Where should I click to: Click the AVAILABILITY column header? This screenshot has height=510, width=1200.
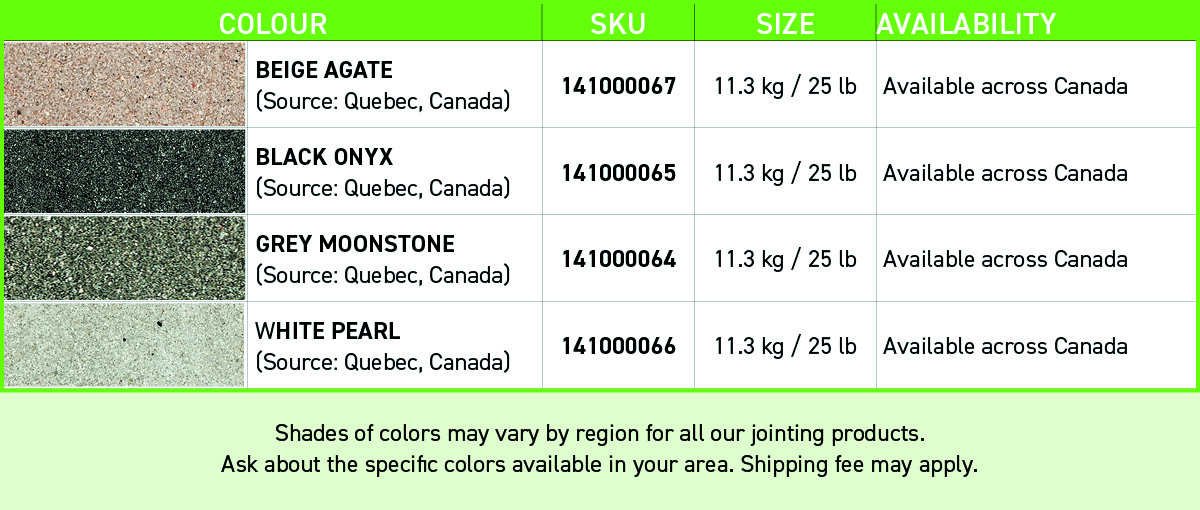[x=966, y=24]
